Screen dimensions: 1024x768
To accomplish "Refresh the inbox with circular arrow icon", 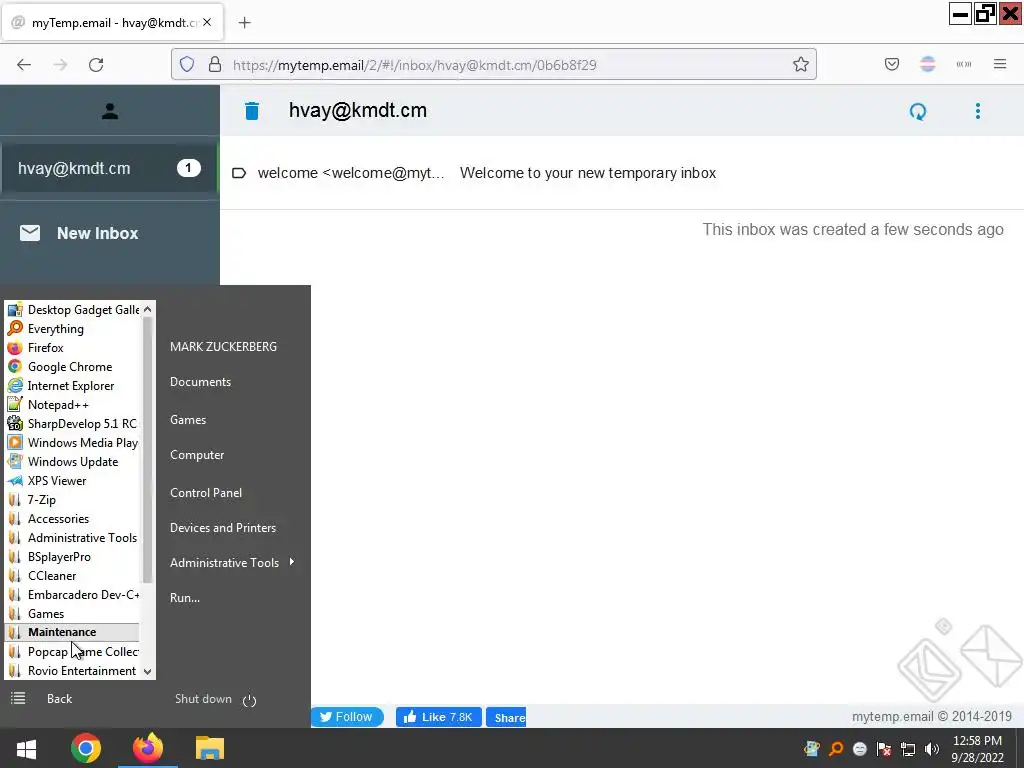I will [918, 111].
